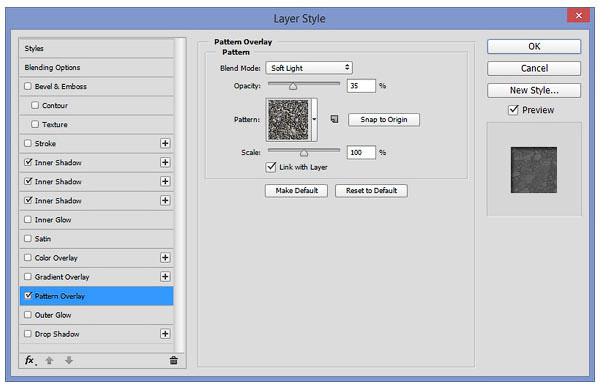
Task: Enable the Contour checkbox
Action: 35,105
